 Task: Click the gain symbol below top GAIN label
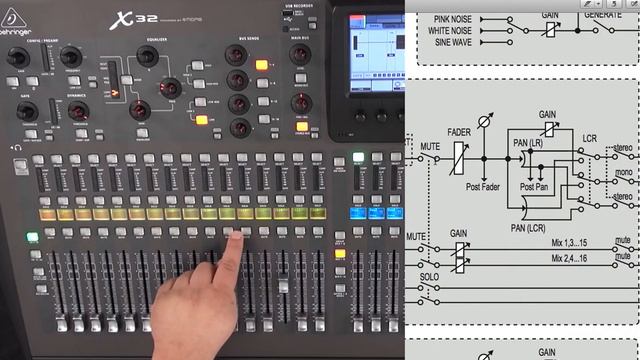[551, 29]
